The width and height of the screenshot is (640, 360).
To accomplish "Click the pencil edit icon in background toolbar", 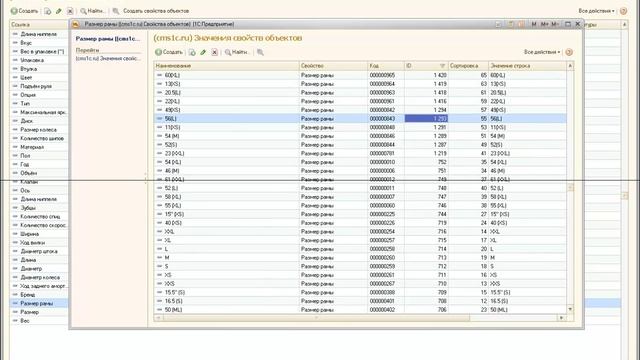I will pos(59,11).
